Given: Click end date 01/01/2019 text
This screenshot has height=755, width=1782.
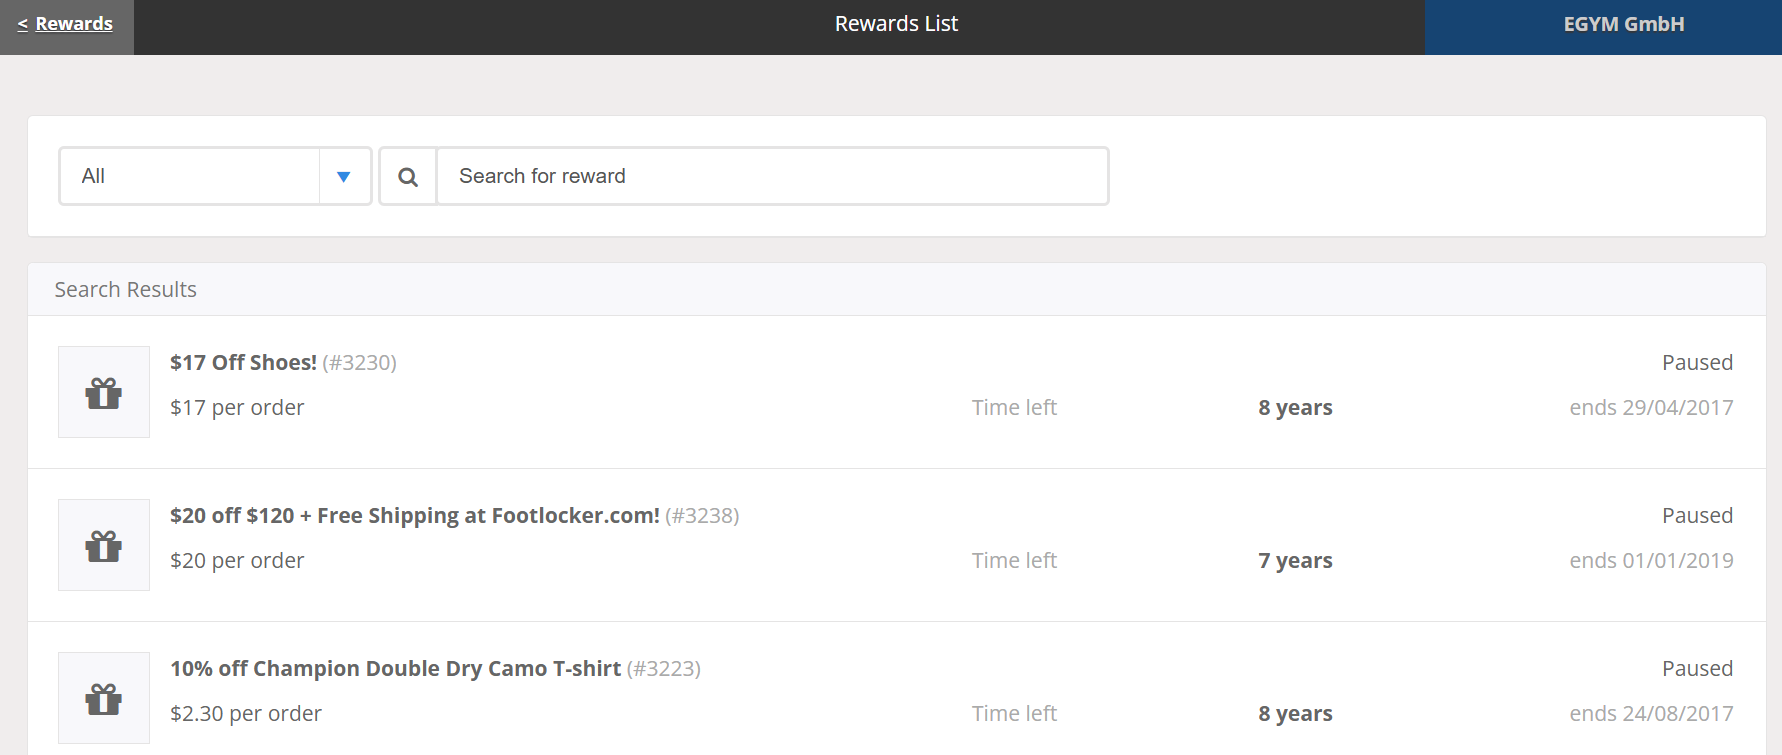Looking at the screenshot, I should coord(1651,561).
